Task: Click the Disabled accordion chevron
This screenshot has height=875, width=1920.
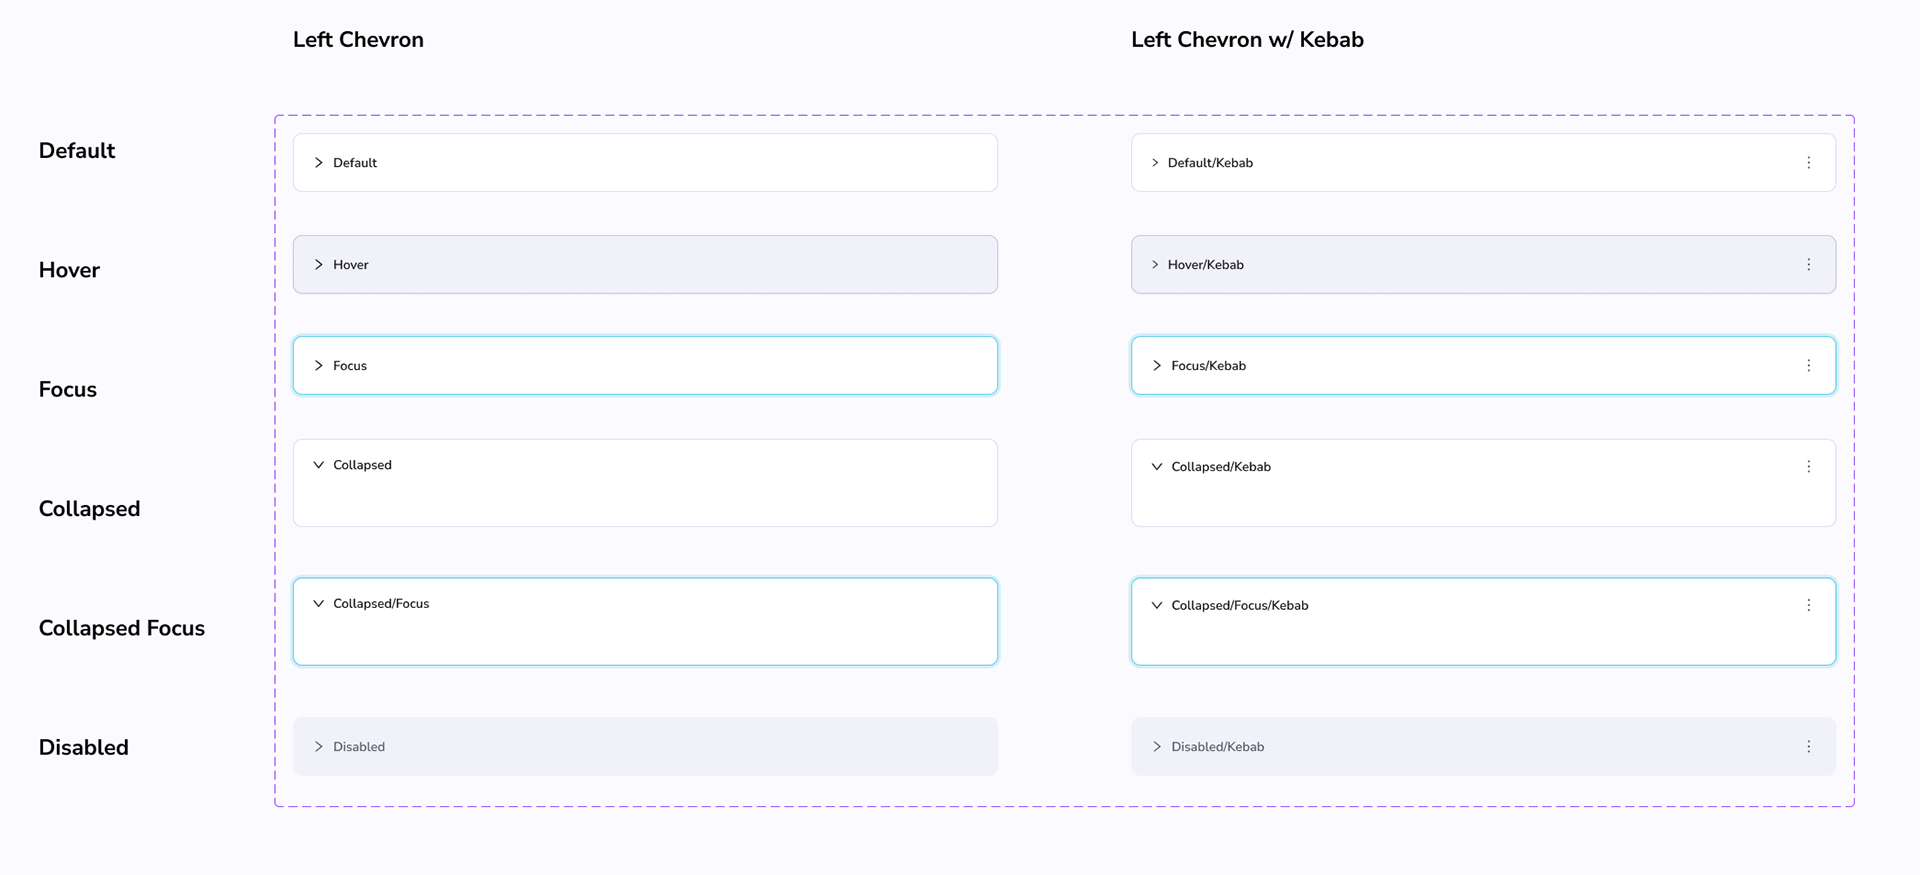Action: pos(319,747)
